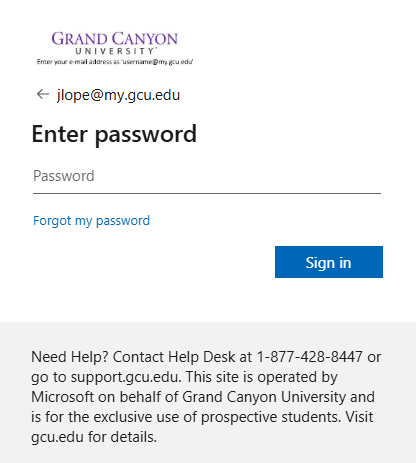Click the email format hint under logo
The width and height of the screenshot is (416, 463).
(x=115, y=62)
